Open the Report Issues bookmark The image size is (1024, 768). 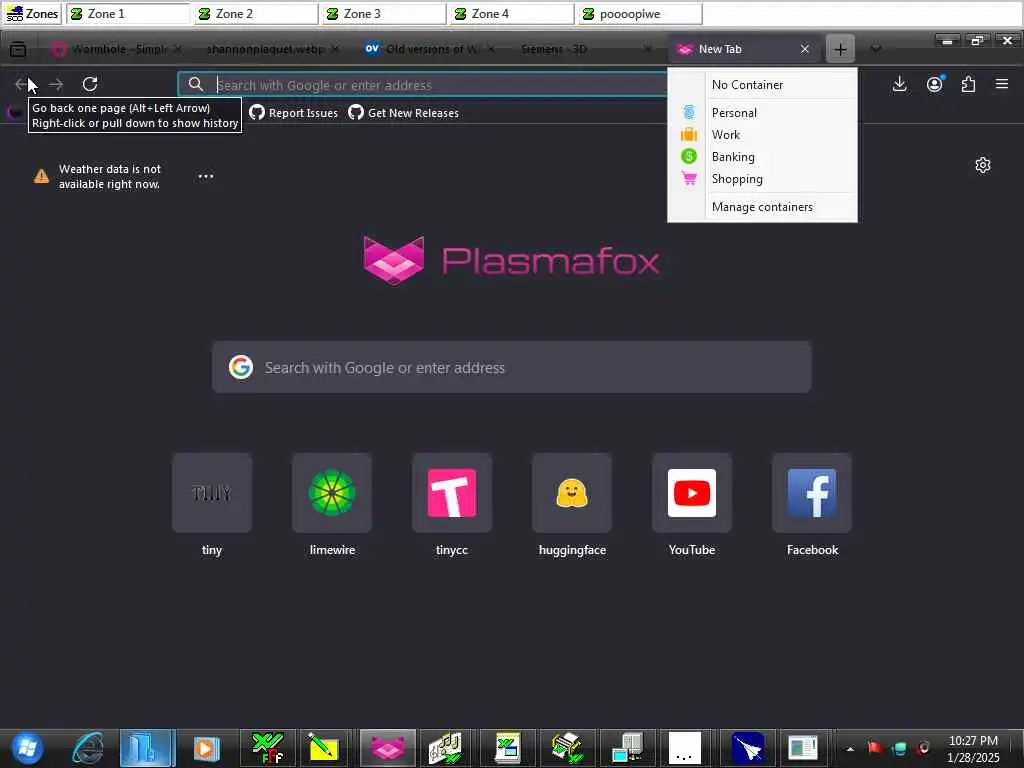[294, 113]
